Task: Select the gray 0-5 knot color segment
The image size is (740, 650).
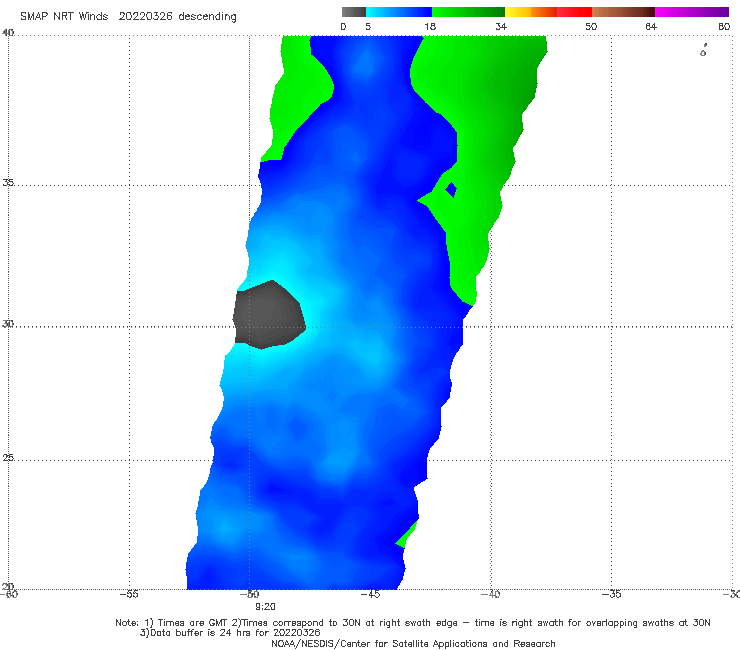Action: pos(354,12)
